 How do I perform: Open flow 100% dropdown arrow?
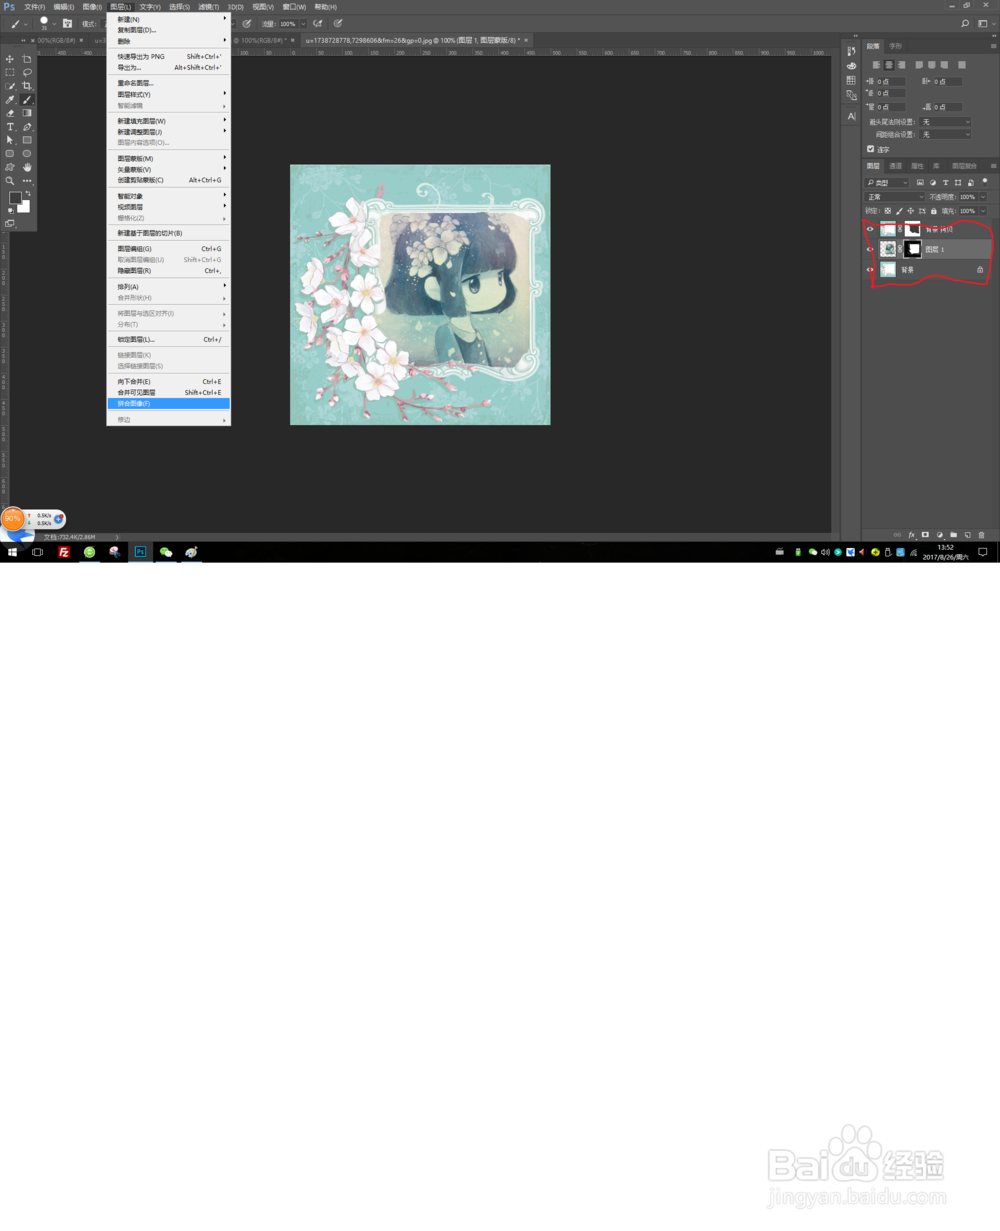(x=303, y=24)
